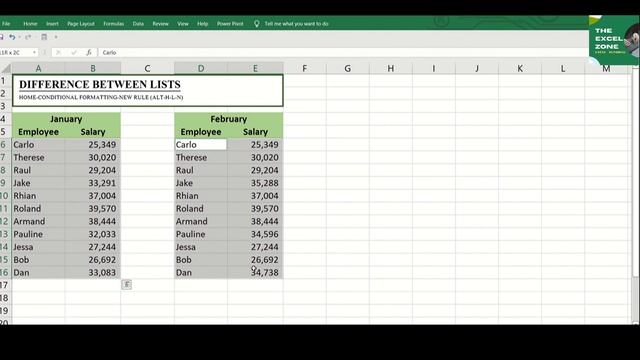Click Raul salary 29,204 in February
This screenshot has width=640, height=360.
255,170
